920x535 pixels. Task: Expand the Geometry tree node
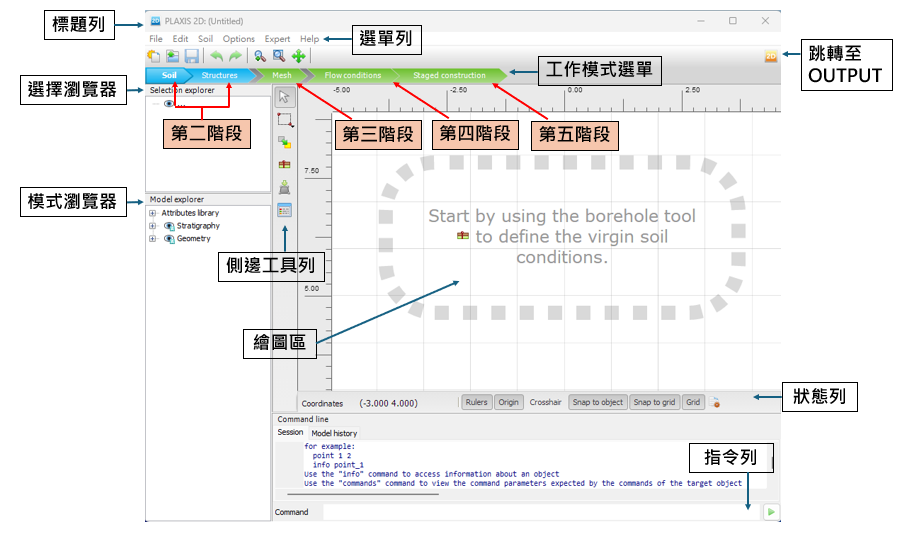tap(153, 239)
